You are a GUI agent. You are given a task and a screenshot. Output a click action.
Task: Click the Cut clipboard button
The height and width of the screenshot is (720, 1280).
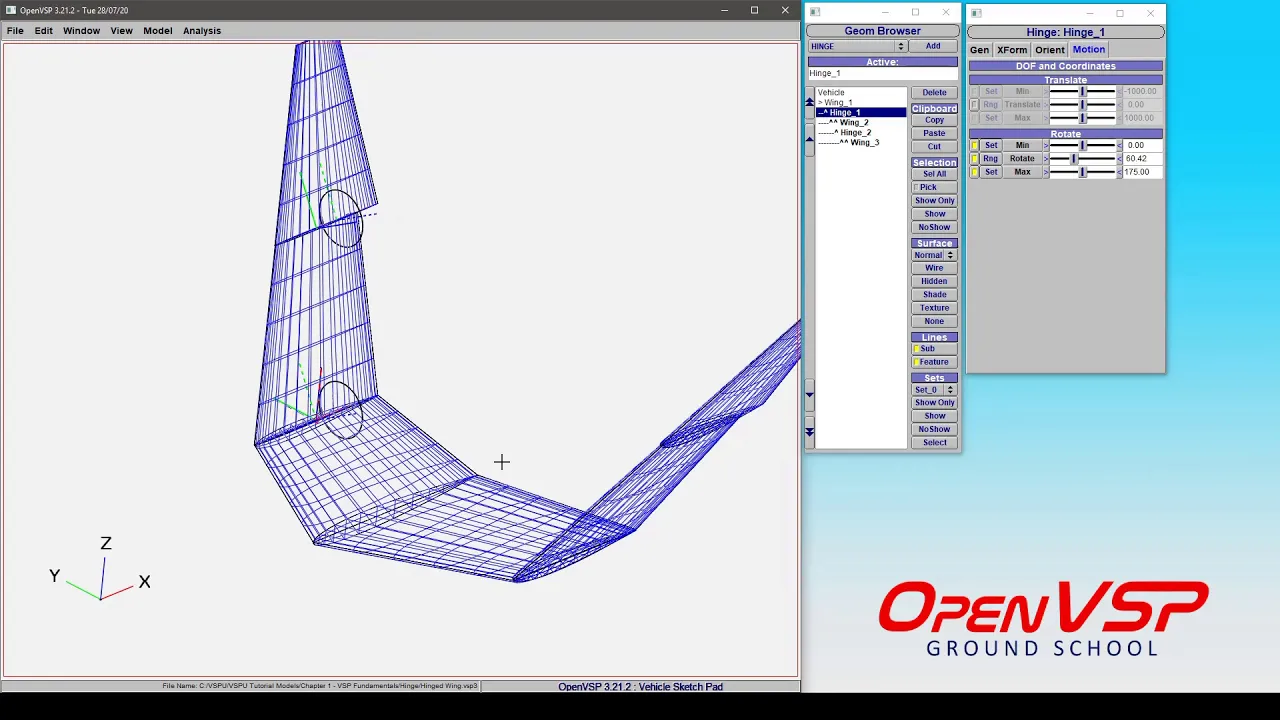click(x=934, y=147)
